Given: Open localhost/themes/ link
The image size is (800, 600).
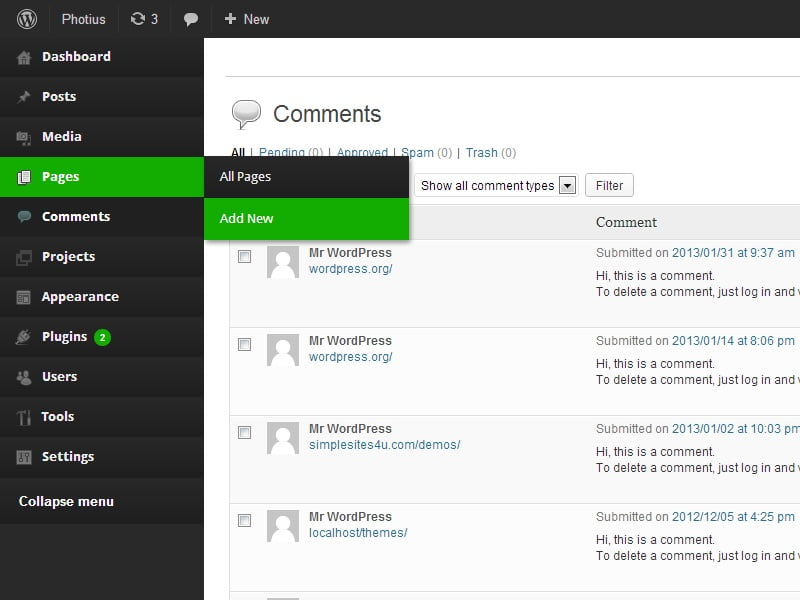Looking at the screenshot, I should (358, 533).
